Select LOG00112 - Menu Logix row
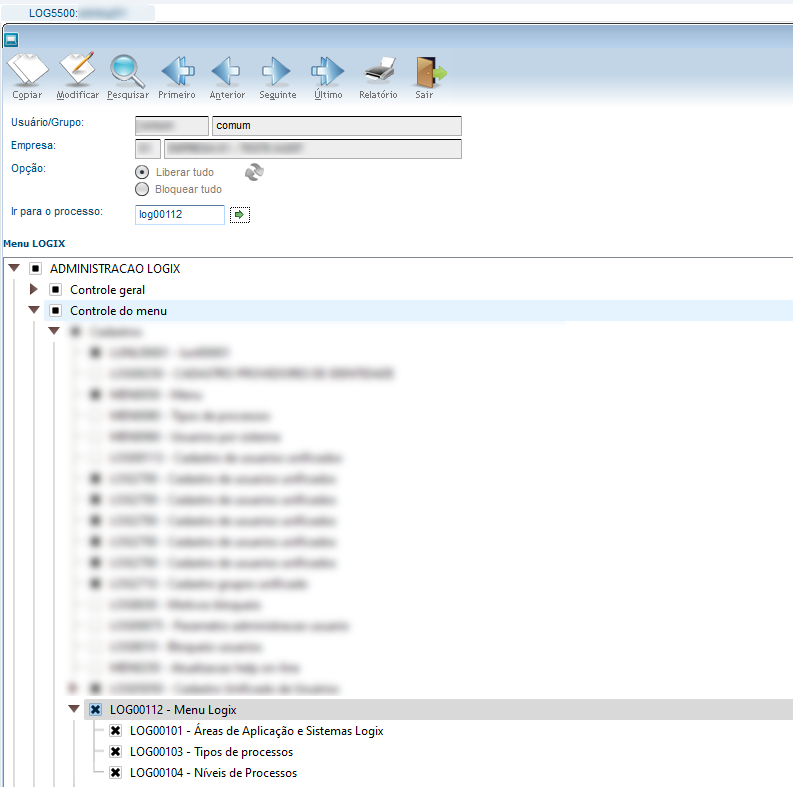This screenshot has height=787, width=793. (x=438, y=710)
